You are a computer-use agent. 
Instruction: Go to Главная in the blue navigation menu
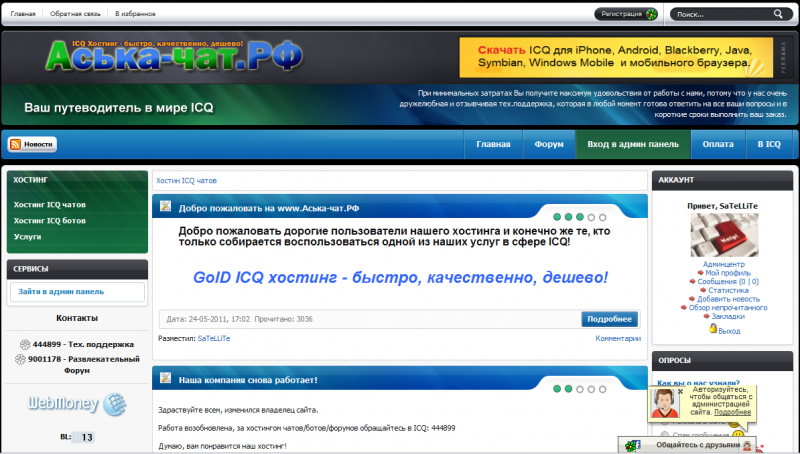(x=493, y=144)
